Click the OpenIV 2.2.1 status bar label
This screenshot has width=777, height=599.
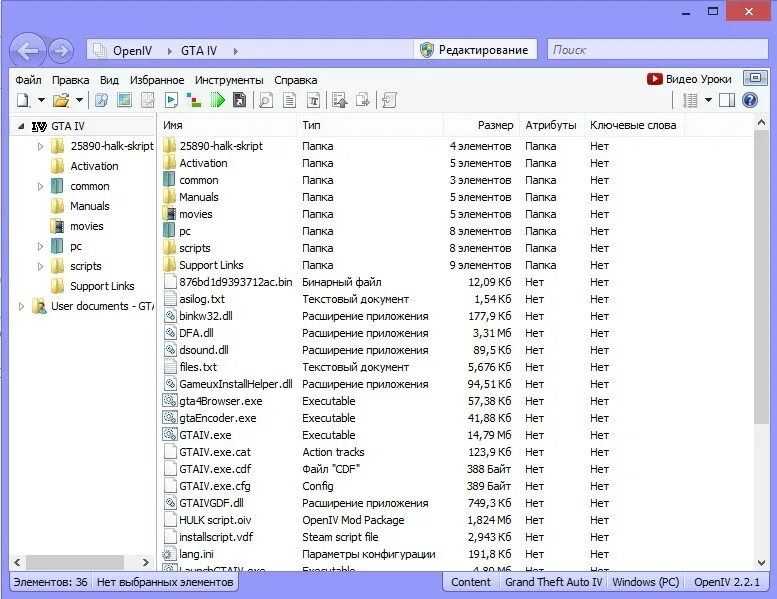pos(726,582)
